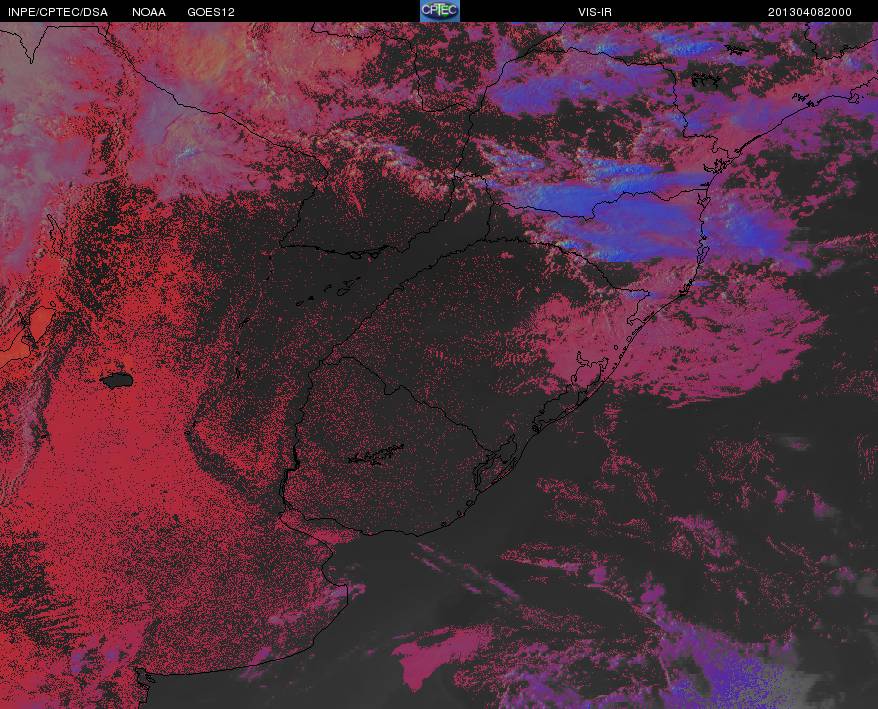Click the NOAA label in the header
878x709 pixels.
(x=149, y=12)
